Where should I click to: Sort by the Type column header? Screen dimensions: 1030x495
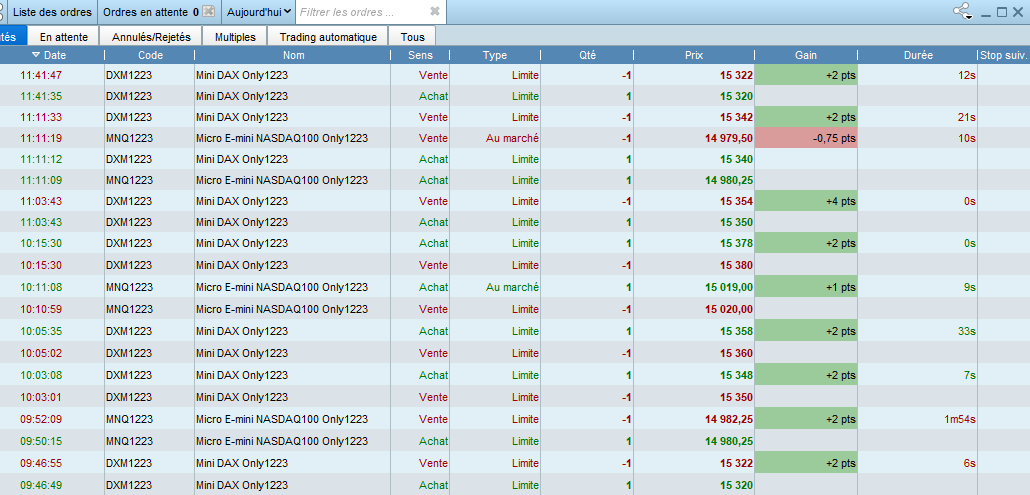pyautogui.click(x=495, y=55)
